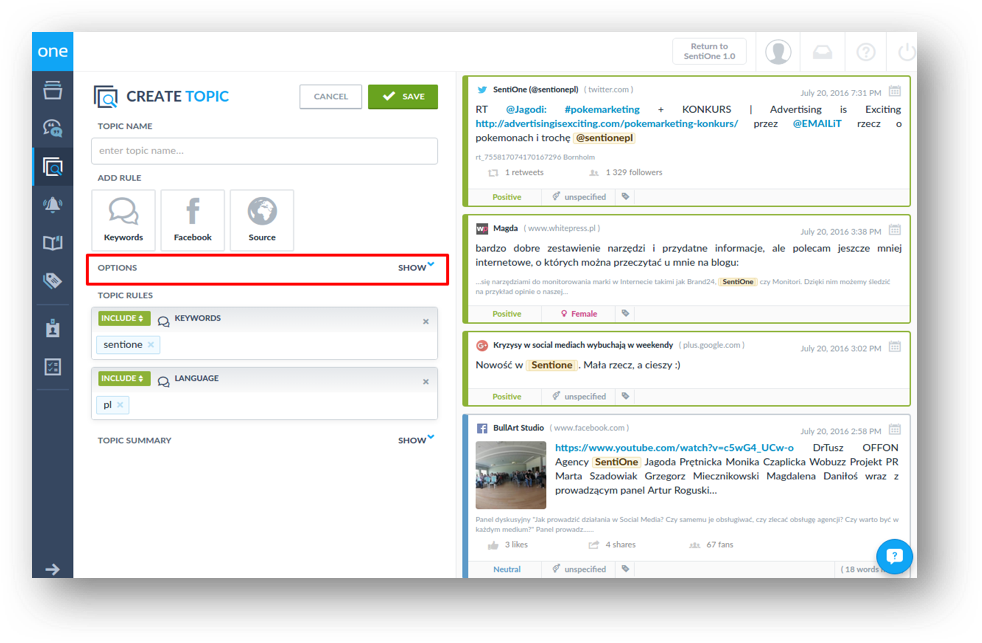Remove the 'sentione' keyword chip

[151, 344]
